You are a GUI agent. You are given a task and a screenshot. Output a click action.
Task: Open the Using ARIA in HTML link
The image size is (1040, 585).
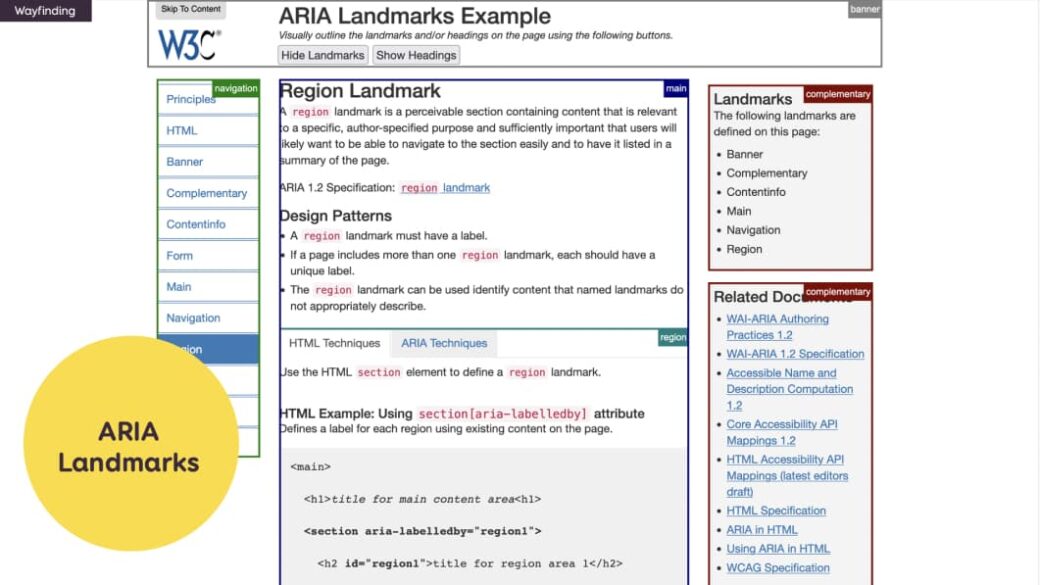tap(778, 548)
